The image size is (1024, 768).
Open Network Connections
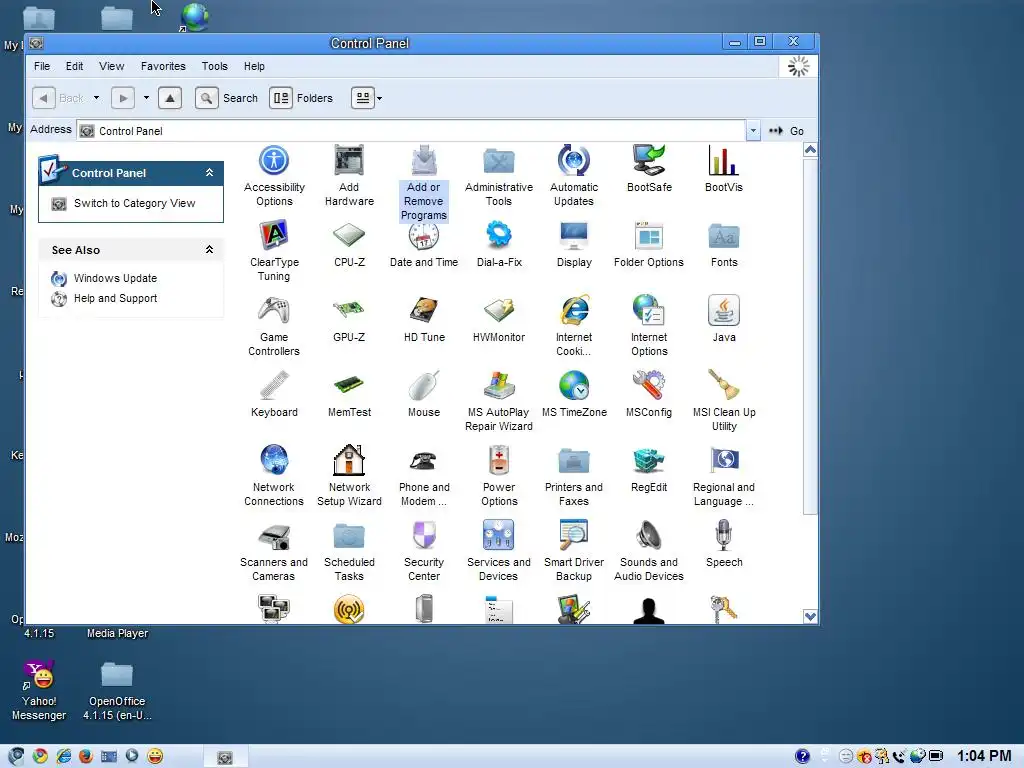click(274, 476)
